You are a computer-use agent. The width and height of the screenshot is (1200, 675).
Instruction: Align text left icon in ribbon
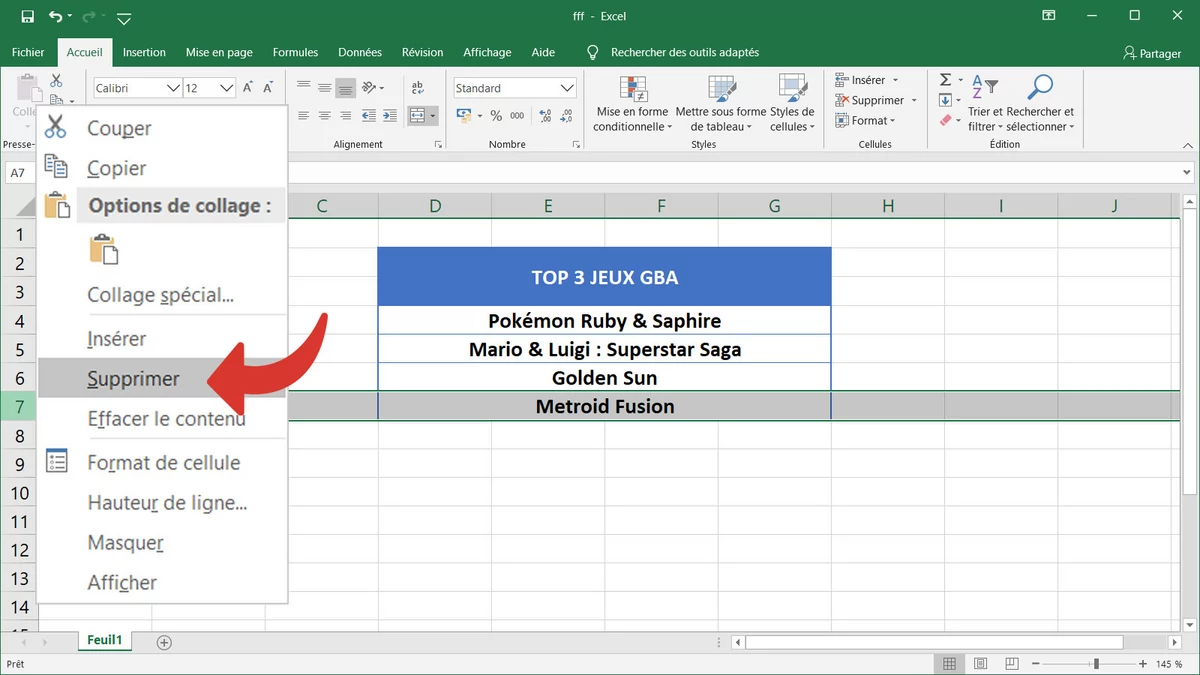304,116
